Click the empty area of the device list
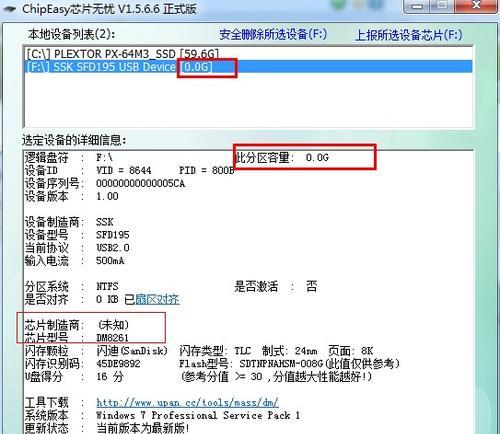Screen dimensions: 500x434 pyautogui.click(x=249, y=99)
